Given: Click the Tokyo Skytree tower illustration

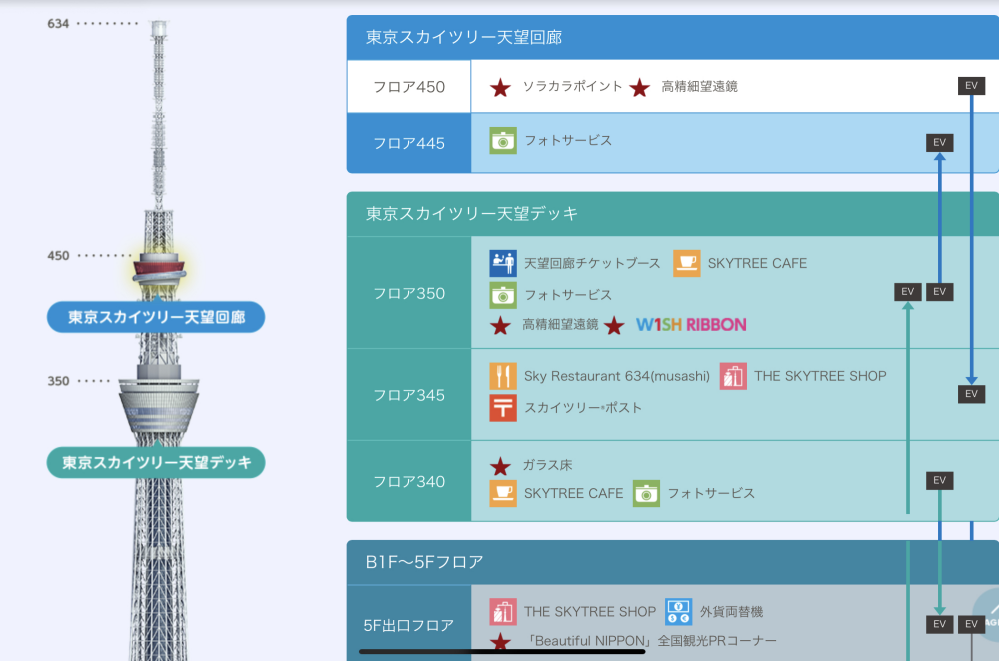Looking at the screenshot, I should point(159,341).
